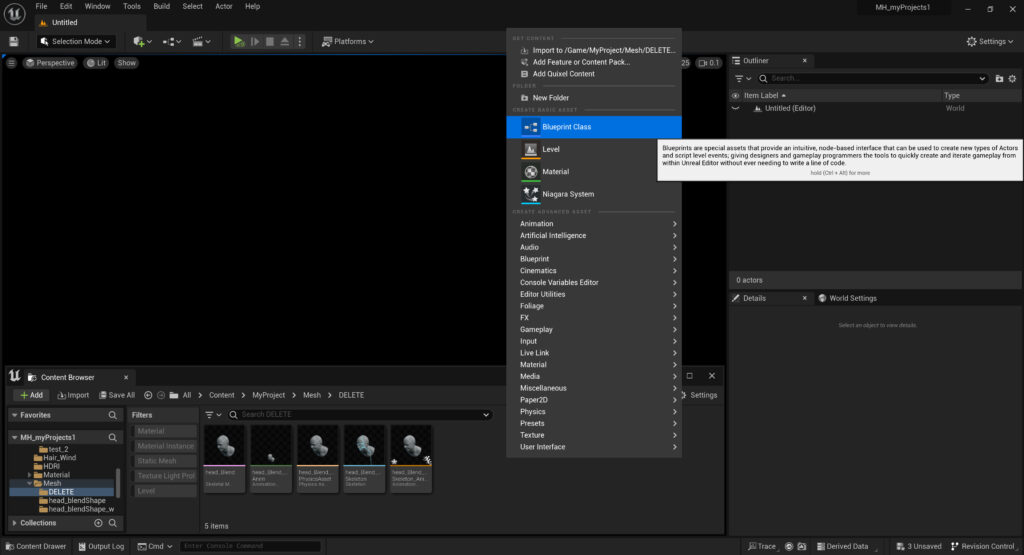Viewport: 1024px width, 555px height.
Task: Click search icon in Favorites section
Action: tap(113, 415)
